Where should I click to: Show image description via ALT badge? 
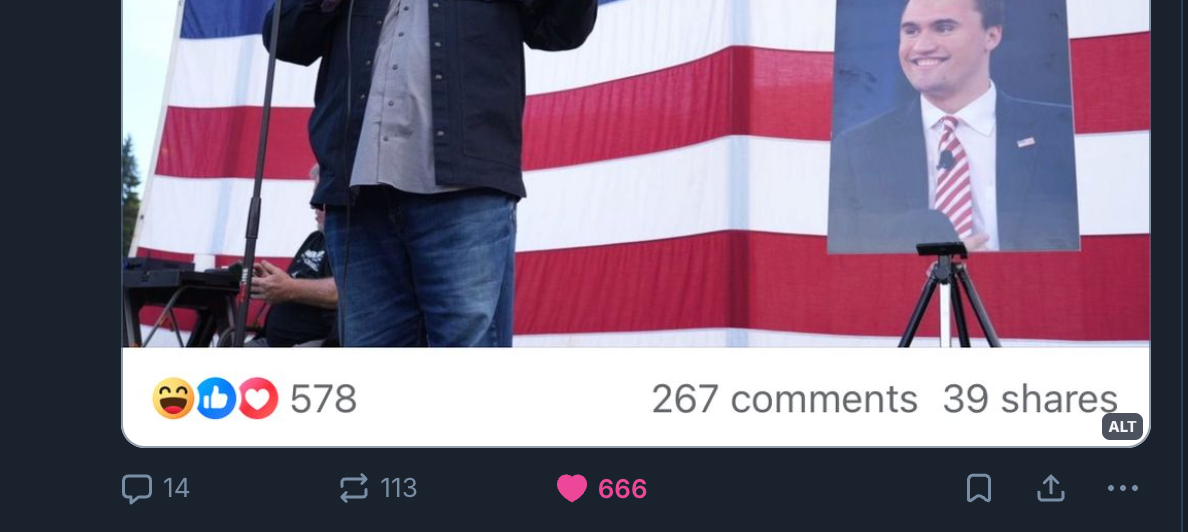(1122, 427)
